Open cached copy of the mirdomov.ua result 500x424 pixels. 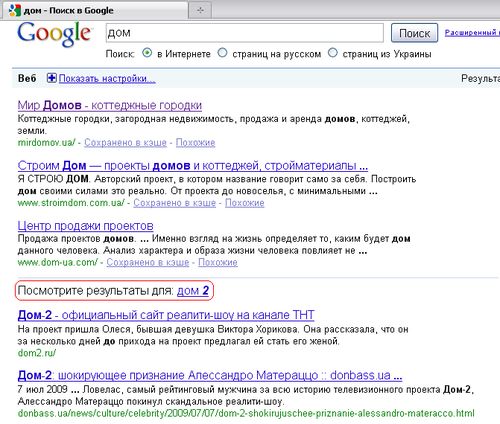tap(125, 143)
